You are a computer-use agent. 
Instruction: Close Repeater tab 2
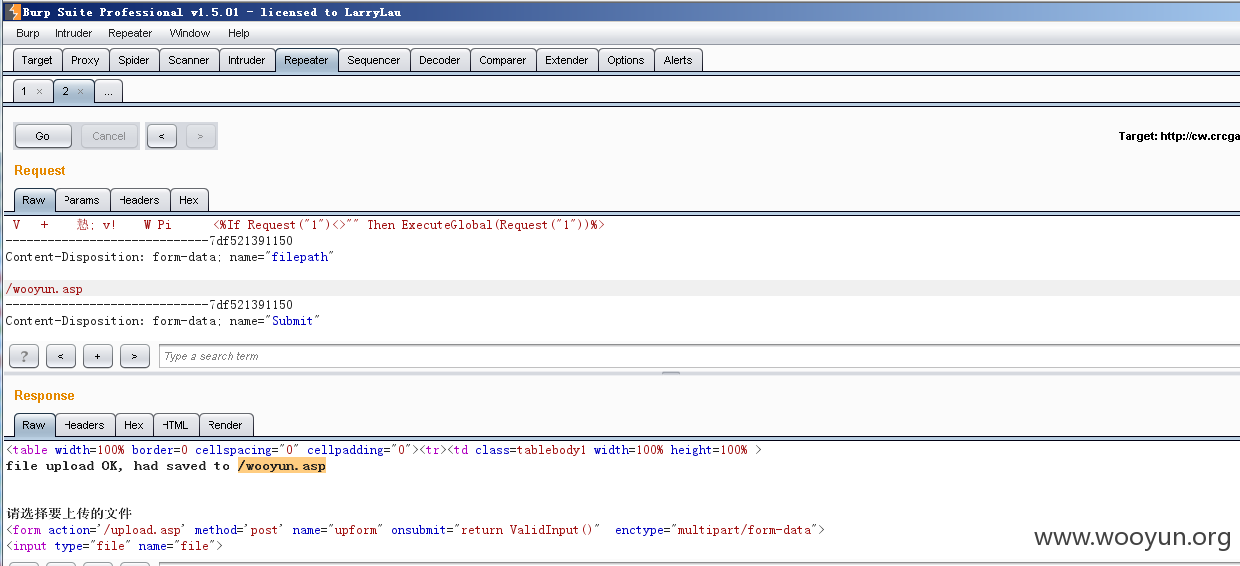[x=80, y=91]
